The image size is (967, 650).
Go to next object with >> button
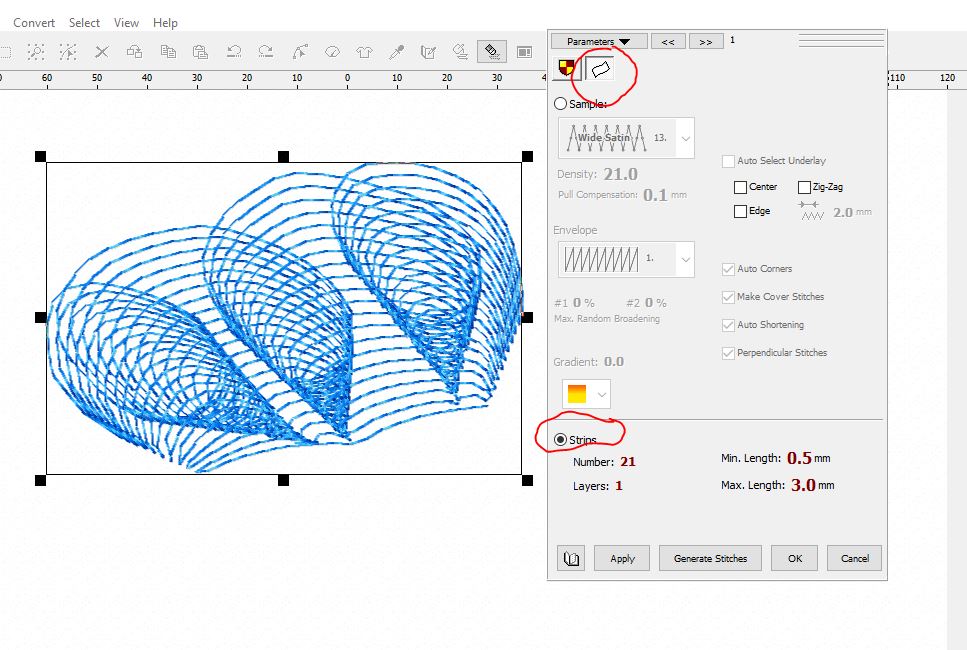tap(706, 41)
